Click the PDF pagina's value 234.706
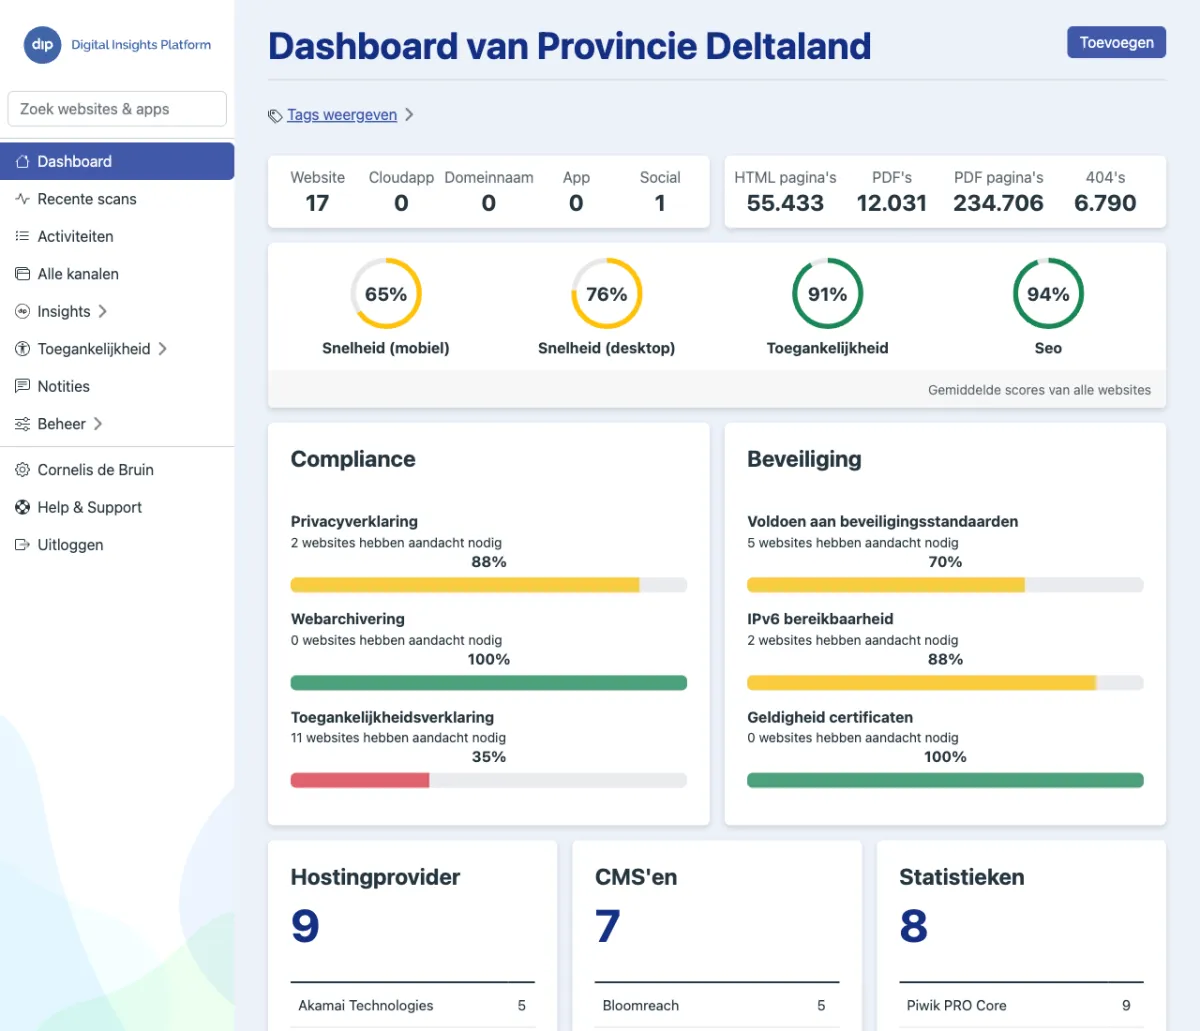Image resolution: width=1200 pixels, height=1031 pixels. tap(998, 203)
